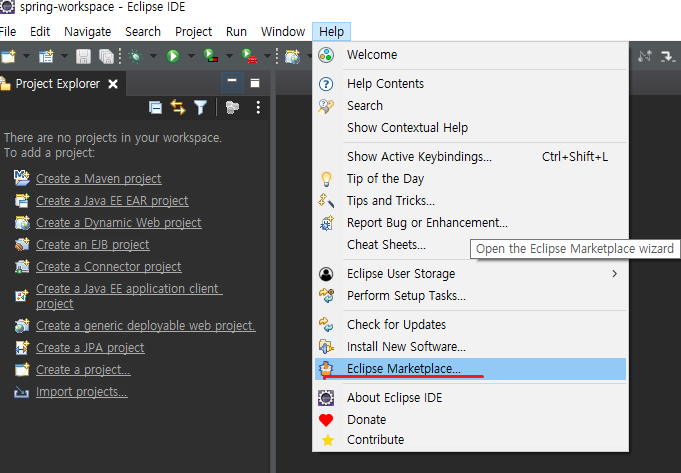Screen dimensions: 681x473
Task: Click Create a Connector project link
Action: coord(109,267)
